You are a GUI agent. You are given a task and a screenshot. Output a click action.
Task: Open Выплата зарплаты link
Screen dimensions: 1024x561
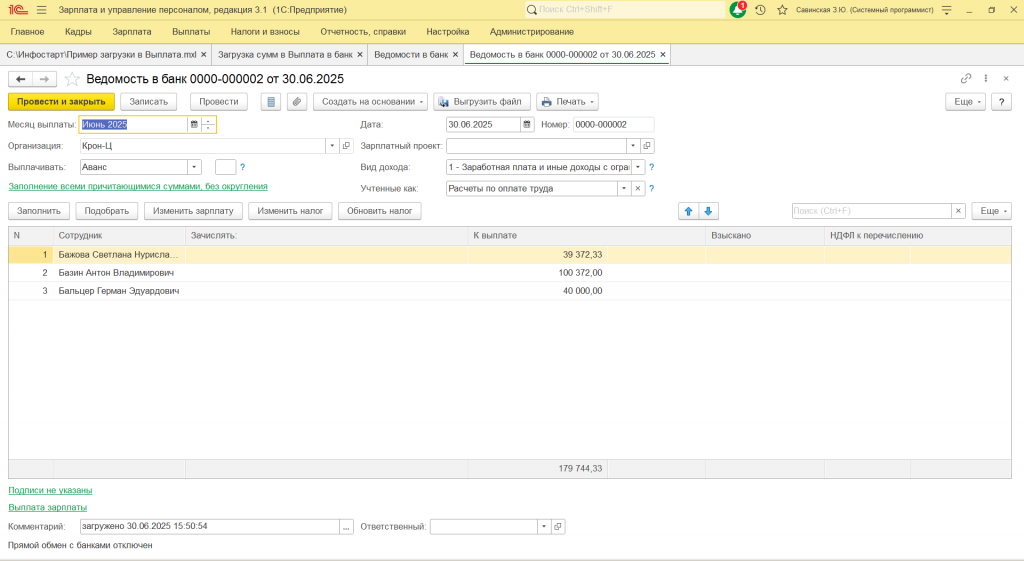[48, 507]
